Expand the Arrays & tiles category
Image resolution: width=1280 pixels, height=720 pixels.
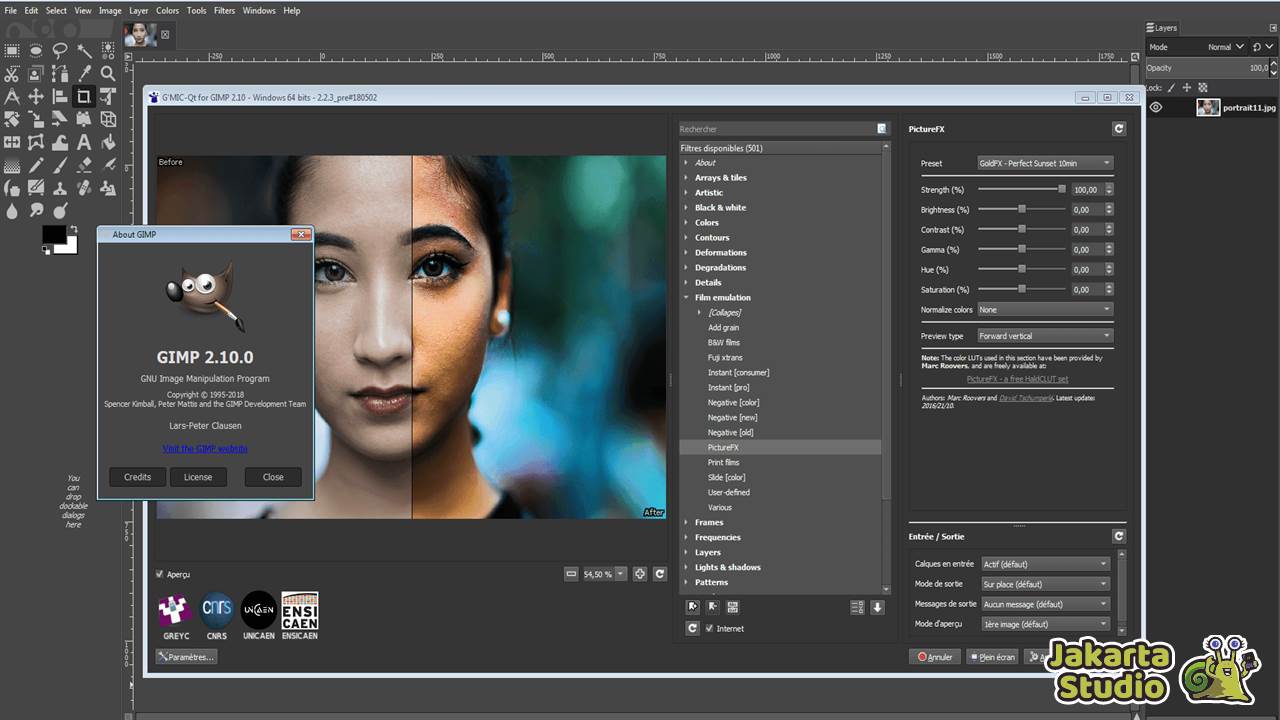click(x=686, y=178)
